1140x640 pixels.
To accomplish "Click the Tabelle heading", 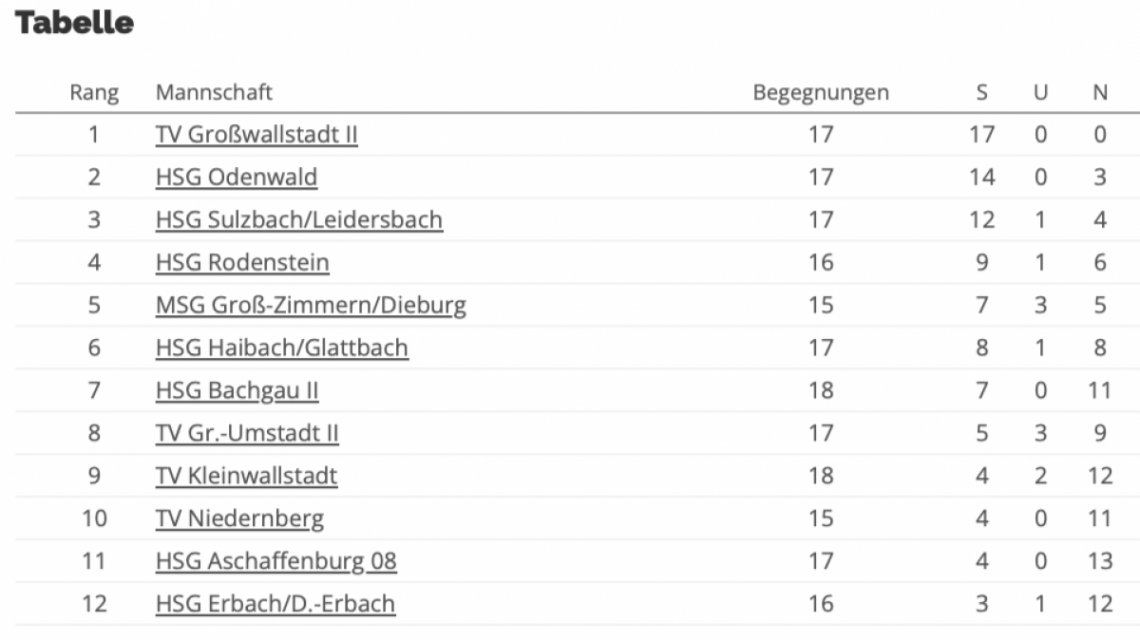I will pos(75,24).
